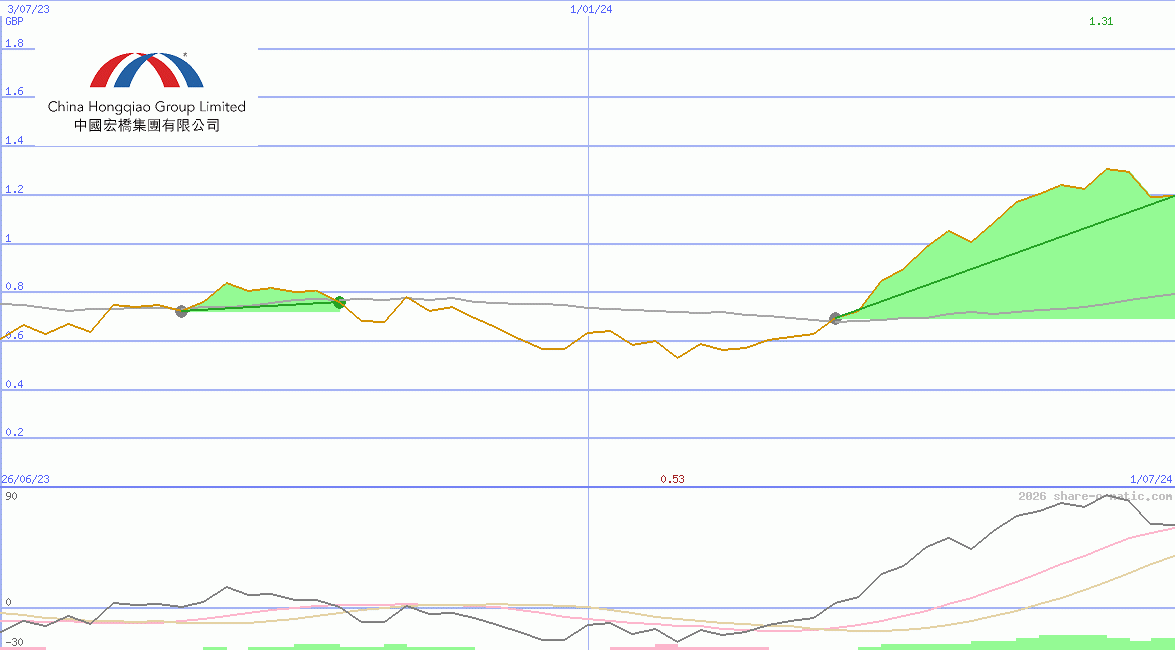The height and width of the screenshot is (650, 1175).
Task: Click the 0.6 price axis label
Action: click(14, 336)
